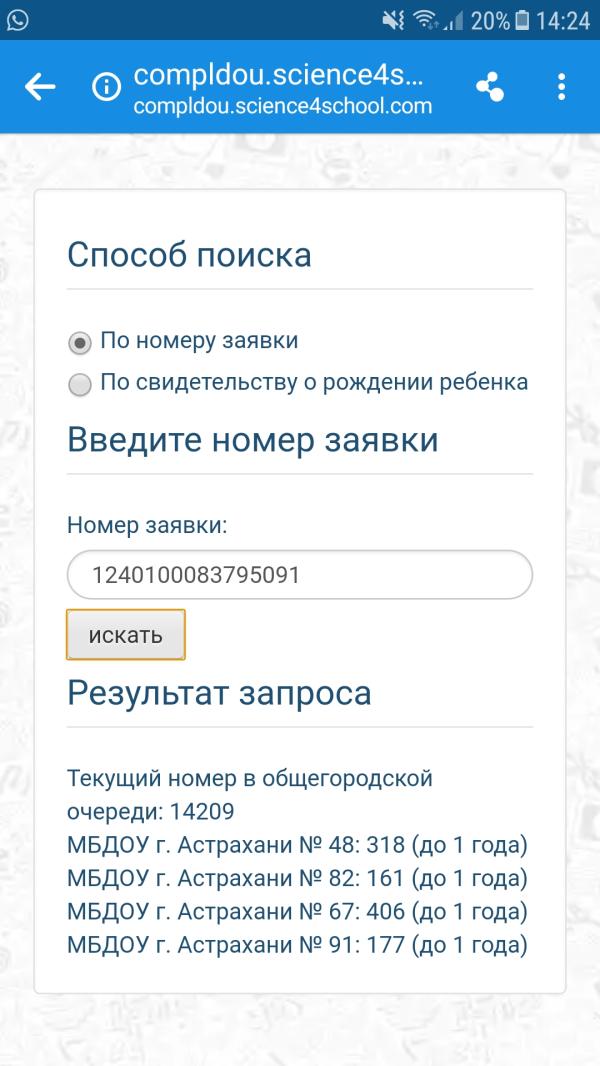Viewport: 600px width, 1066px height.
Task: Select "По номеру заявки" radio button
Action: tap(79, 343)
